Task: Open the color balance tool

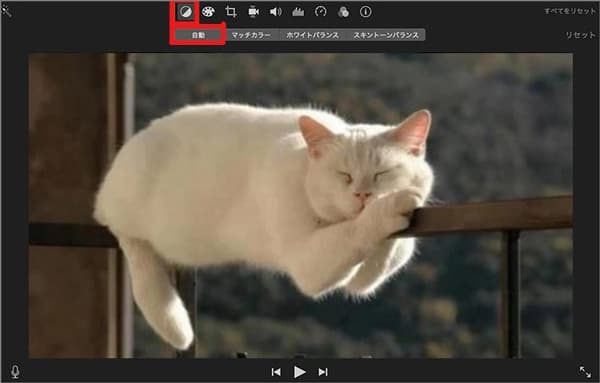Action: point(185,12)
